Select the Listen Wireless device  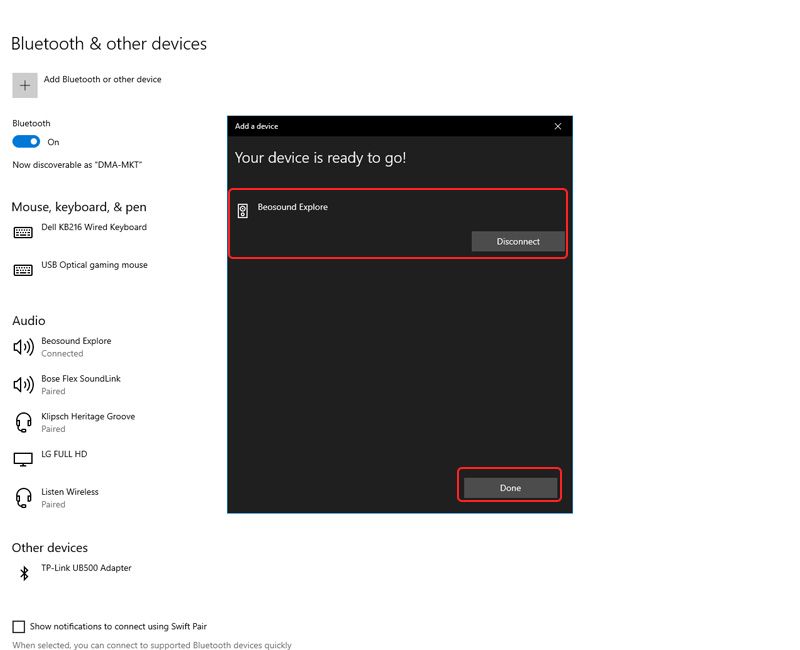(x=70, y=492)
